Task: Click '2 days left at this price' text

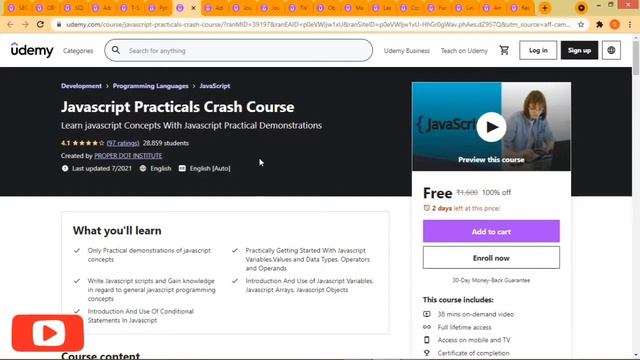Action: (466, 208)
